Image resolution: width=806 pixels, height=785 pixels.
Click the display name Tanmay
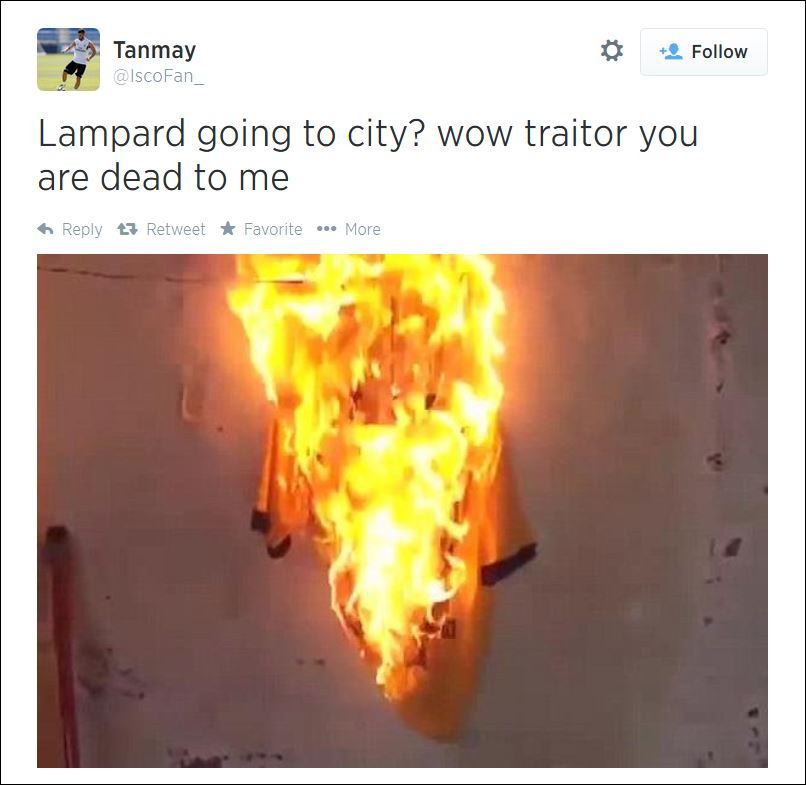[x=155, y=50]
